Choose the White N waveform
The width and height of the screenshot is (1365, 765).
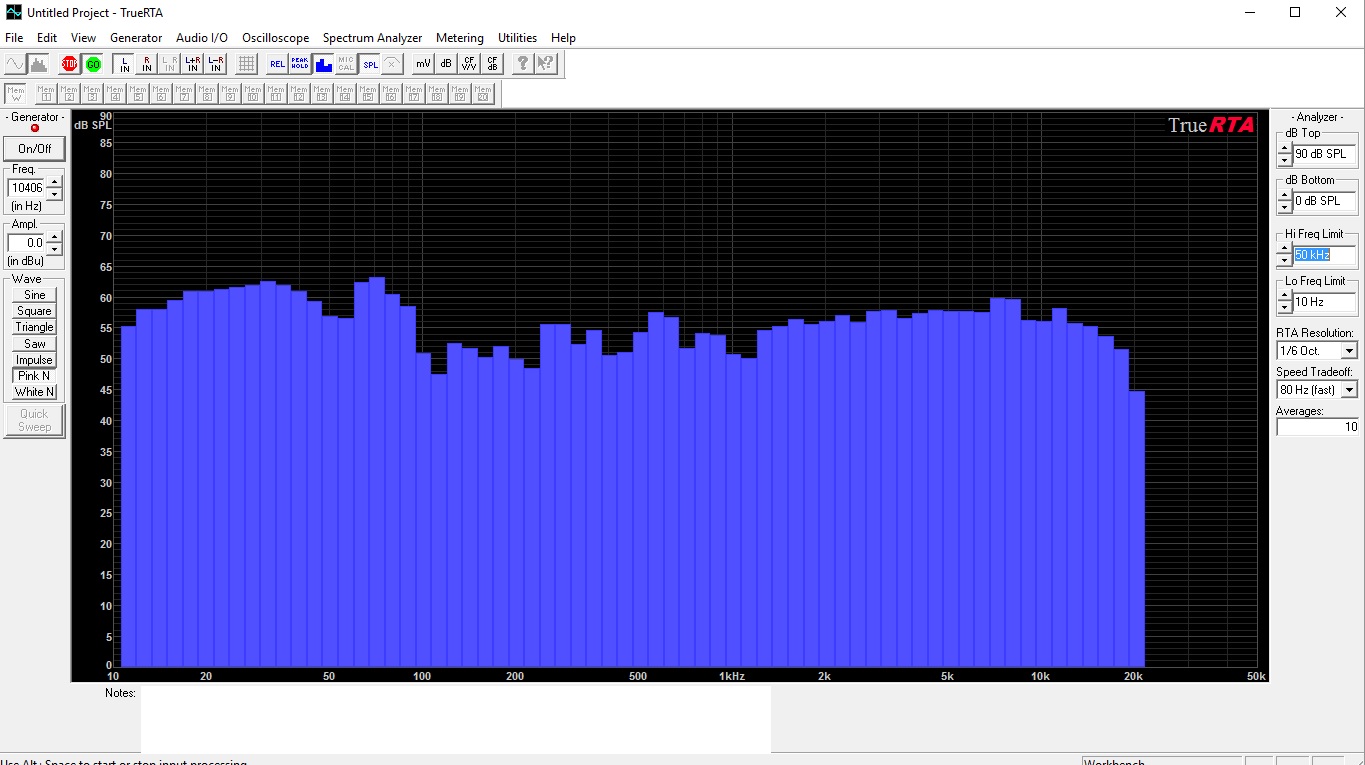34,392
